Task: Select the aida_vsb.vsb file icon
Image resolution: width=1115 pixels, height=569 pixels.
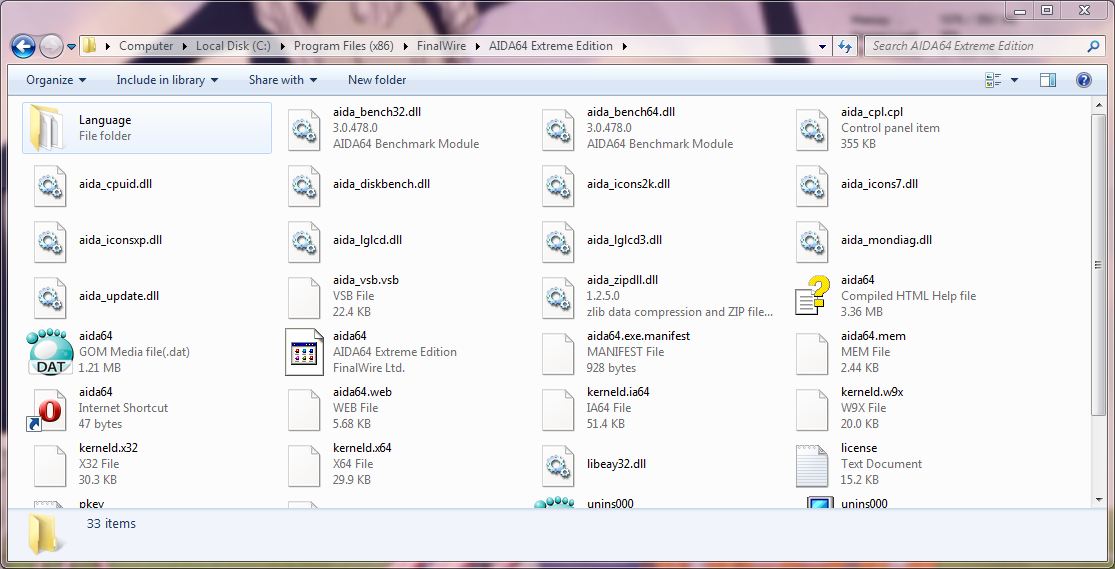Action: coord(304,297)
